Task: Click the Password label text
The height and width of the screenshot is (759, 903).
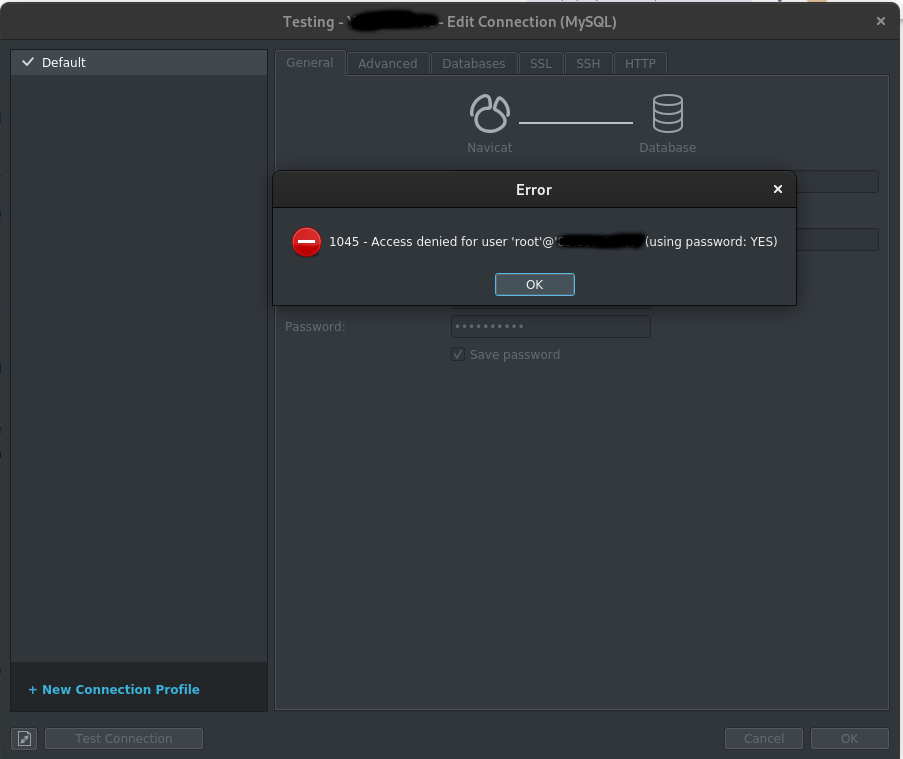Action: (x=315, y=327)
